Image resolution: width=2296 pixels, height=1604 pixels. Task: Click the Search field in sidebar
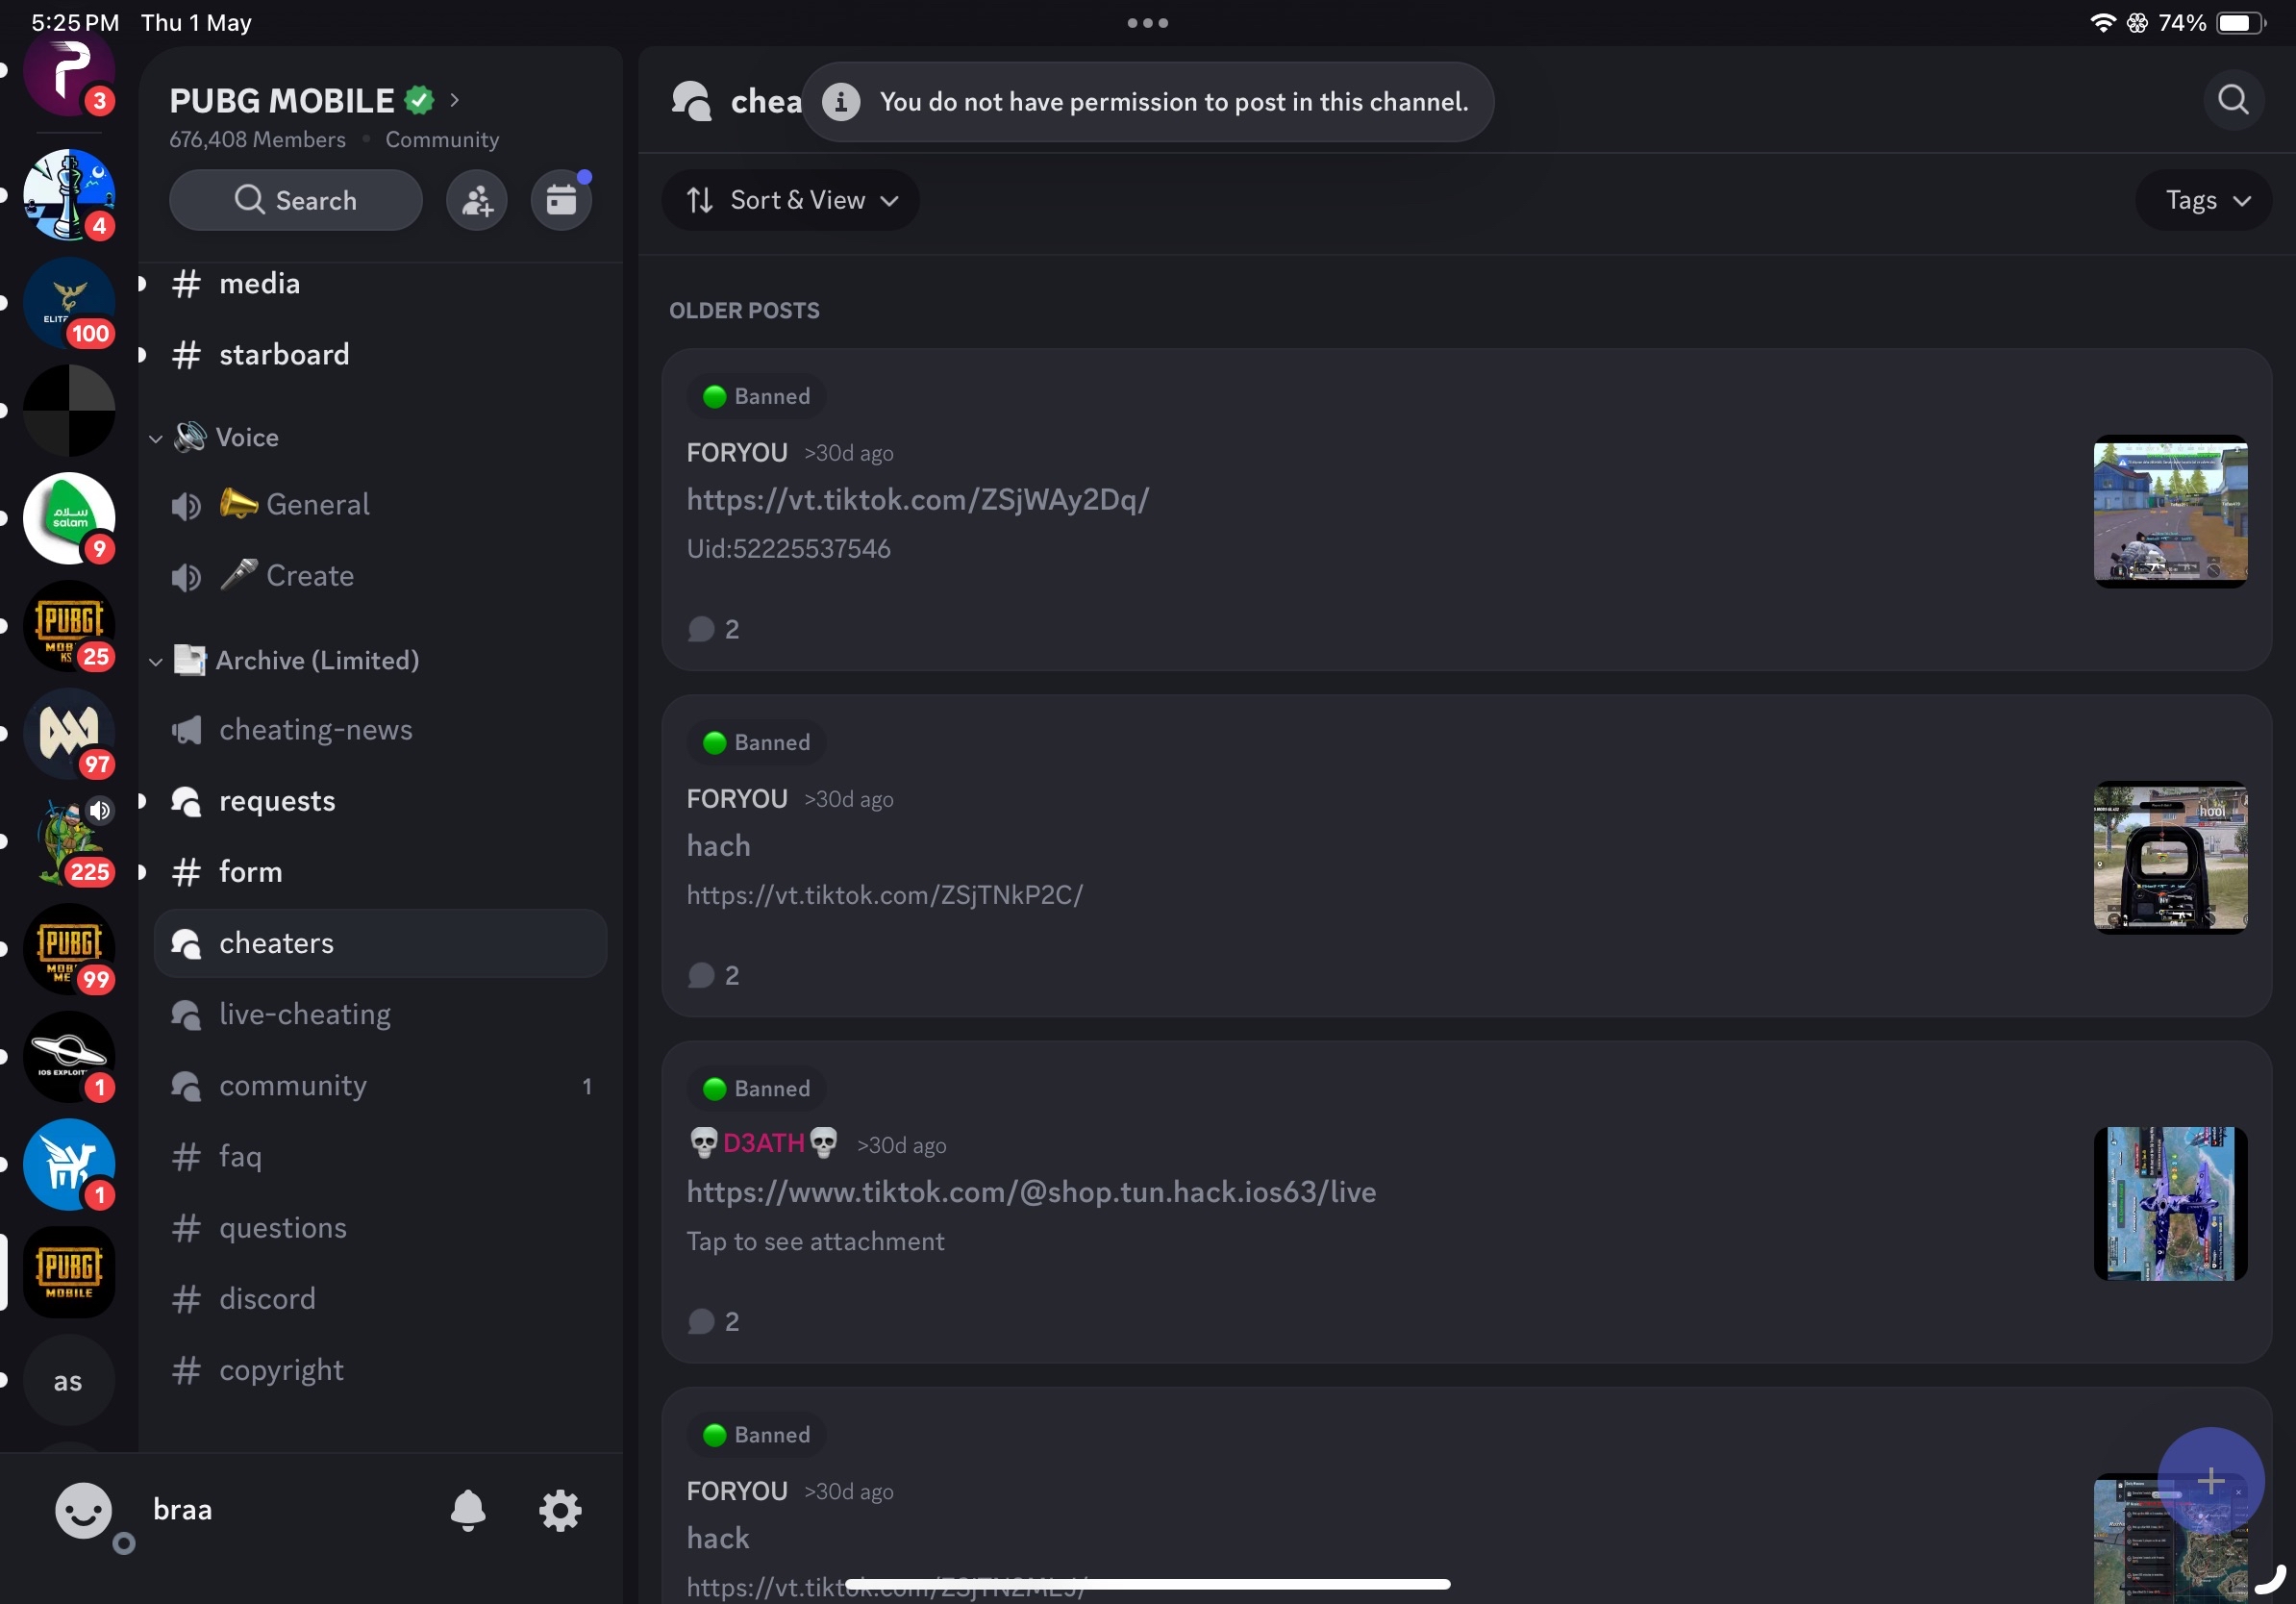(x=296, y=201)
